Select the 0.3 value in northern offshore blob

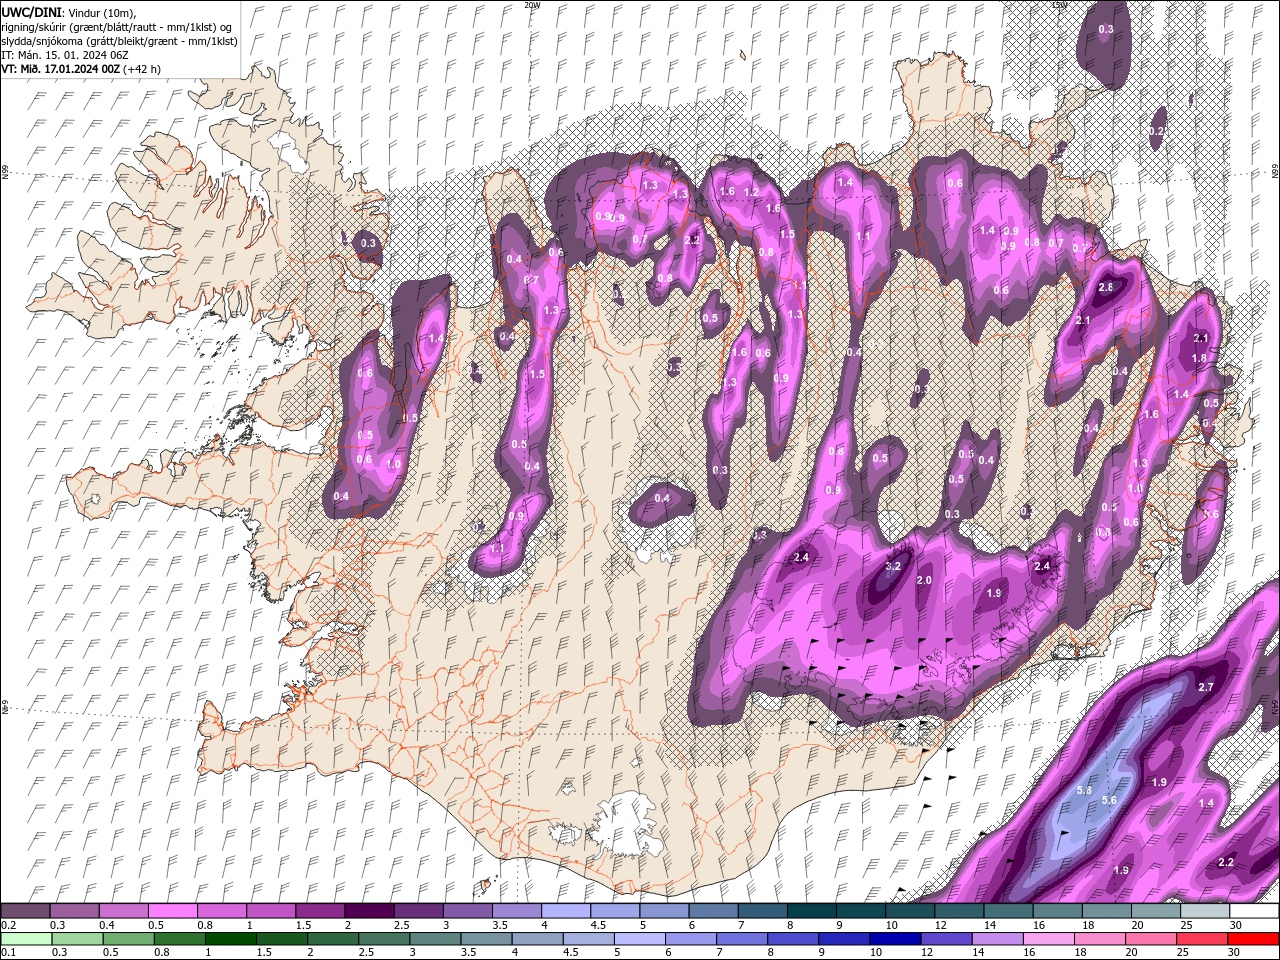pos(1106,30)
